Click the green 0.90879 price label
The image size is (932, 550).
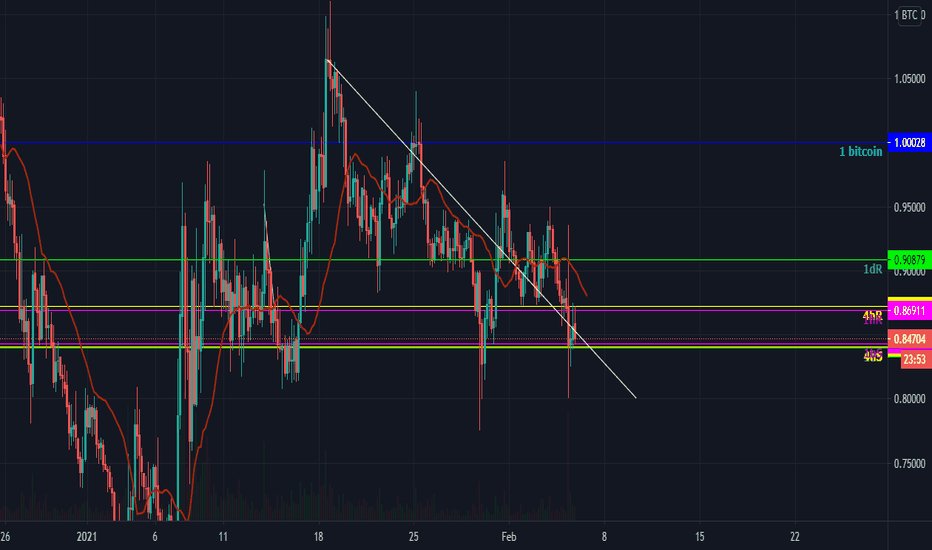pos(909,260)
